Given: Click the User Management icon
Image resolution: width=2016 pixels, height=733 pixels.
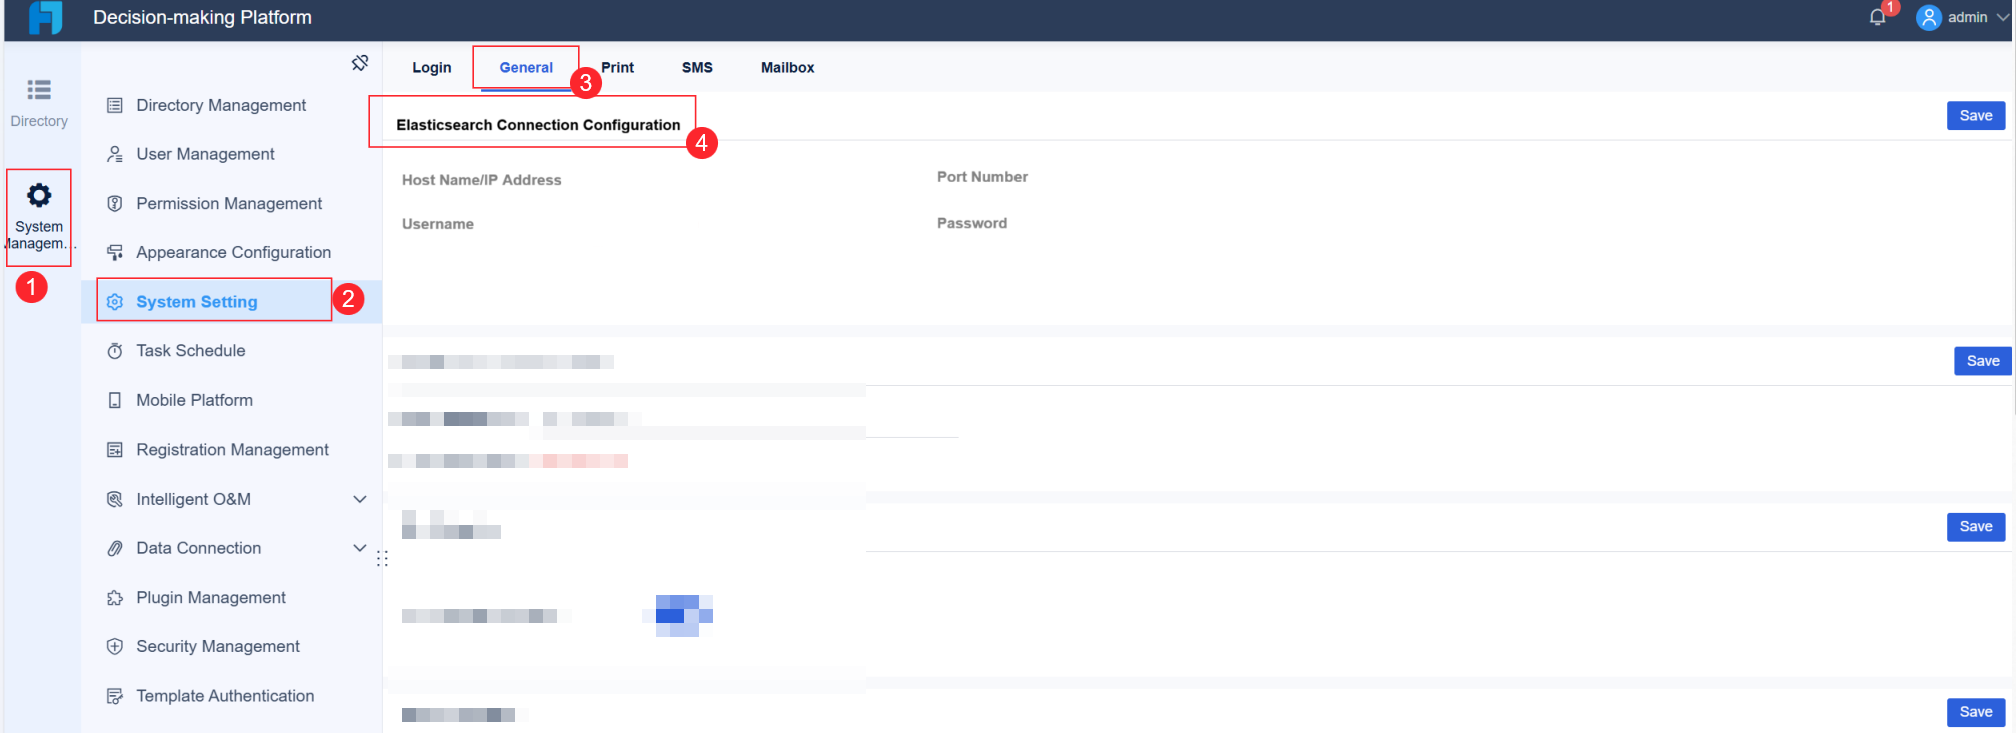Looking at the screenshot, I should 115,154.
